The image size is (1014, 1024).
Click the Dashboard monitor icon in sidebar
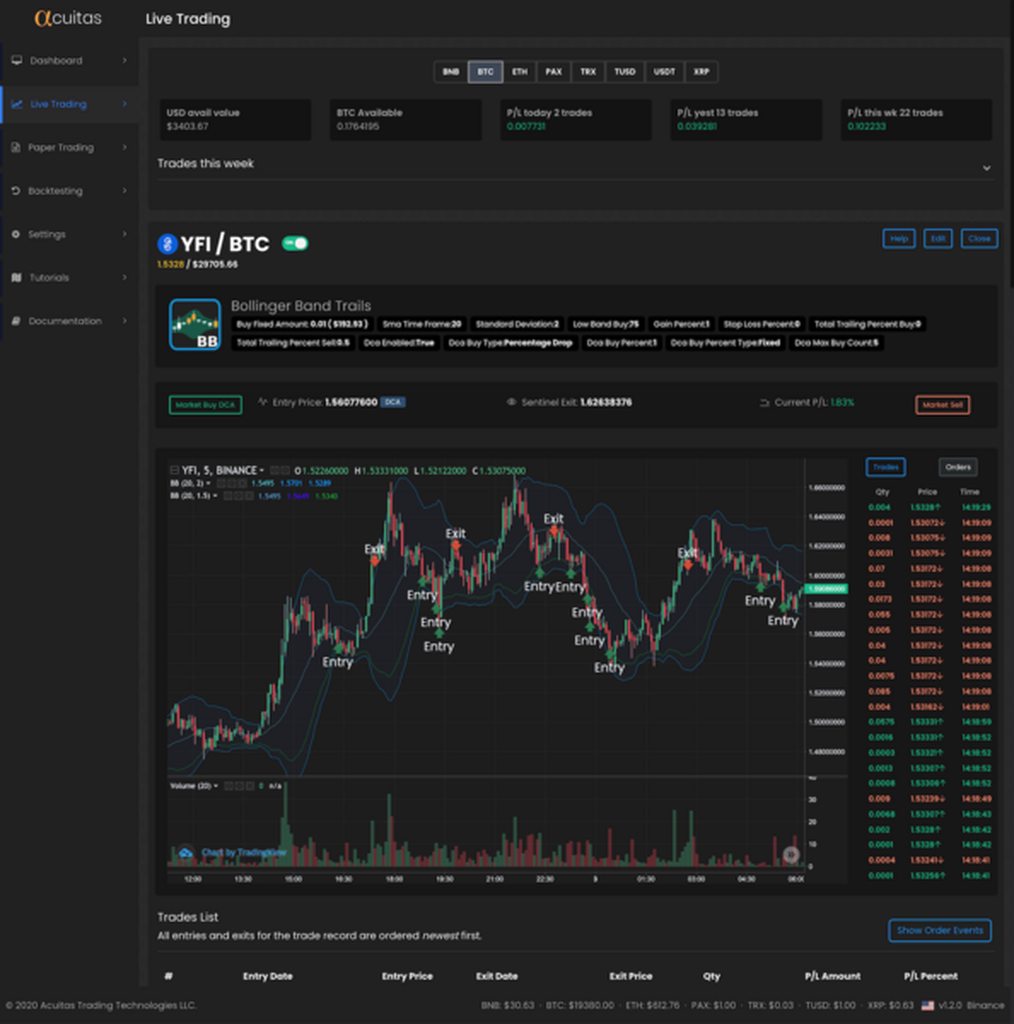tap(17, 60)
